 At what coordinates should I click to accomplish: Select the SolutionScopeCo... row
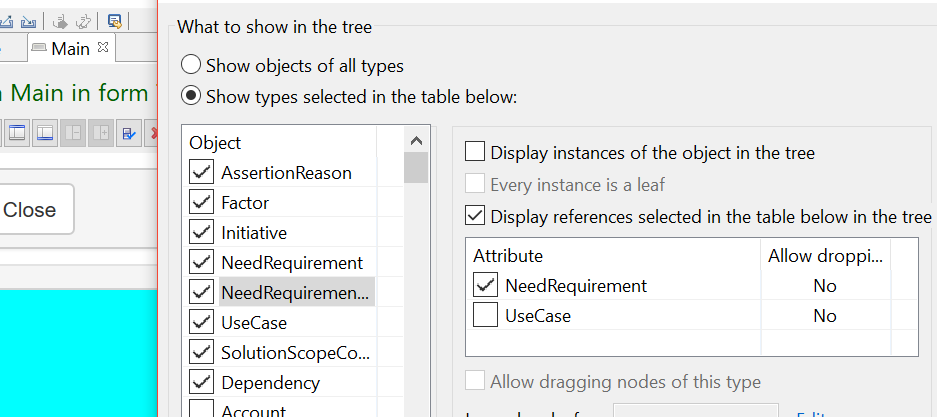pyautogui.click(x=296, y=353)
